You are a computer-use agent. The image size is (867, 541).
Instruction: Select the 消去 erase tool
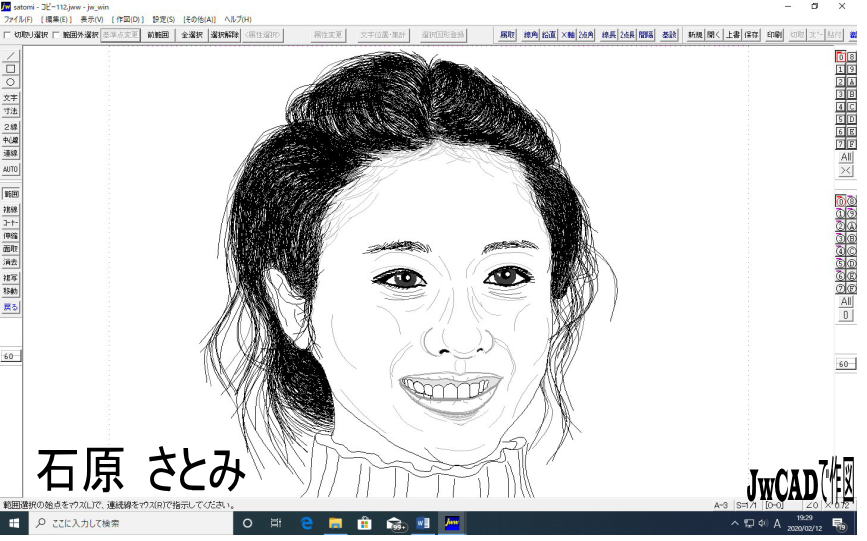click(11, 262)
